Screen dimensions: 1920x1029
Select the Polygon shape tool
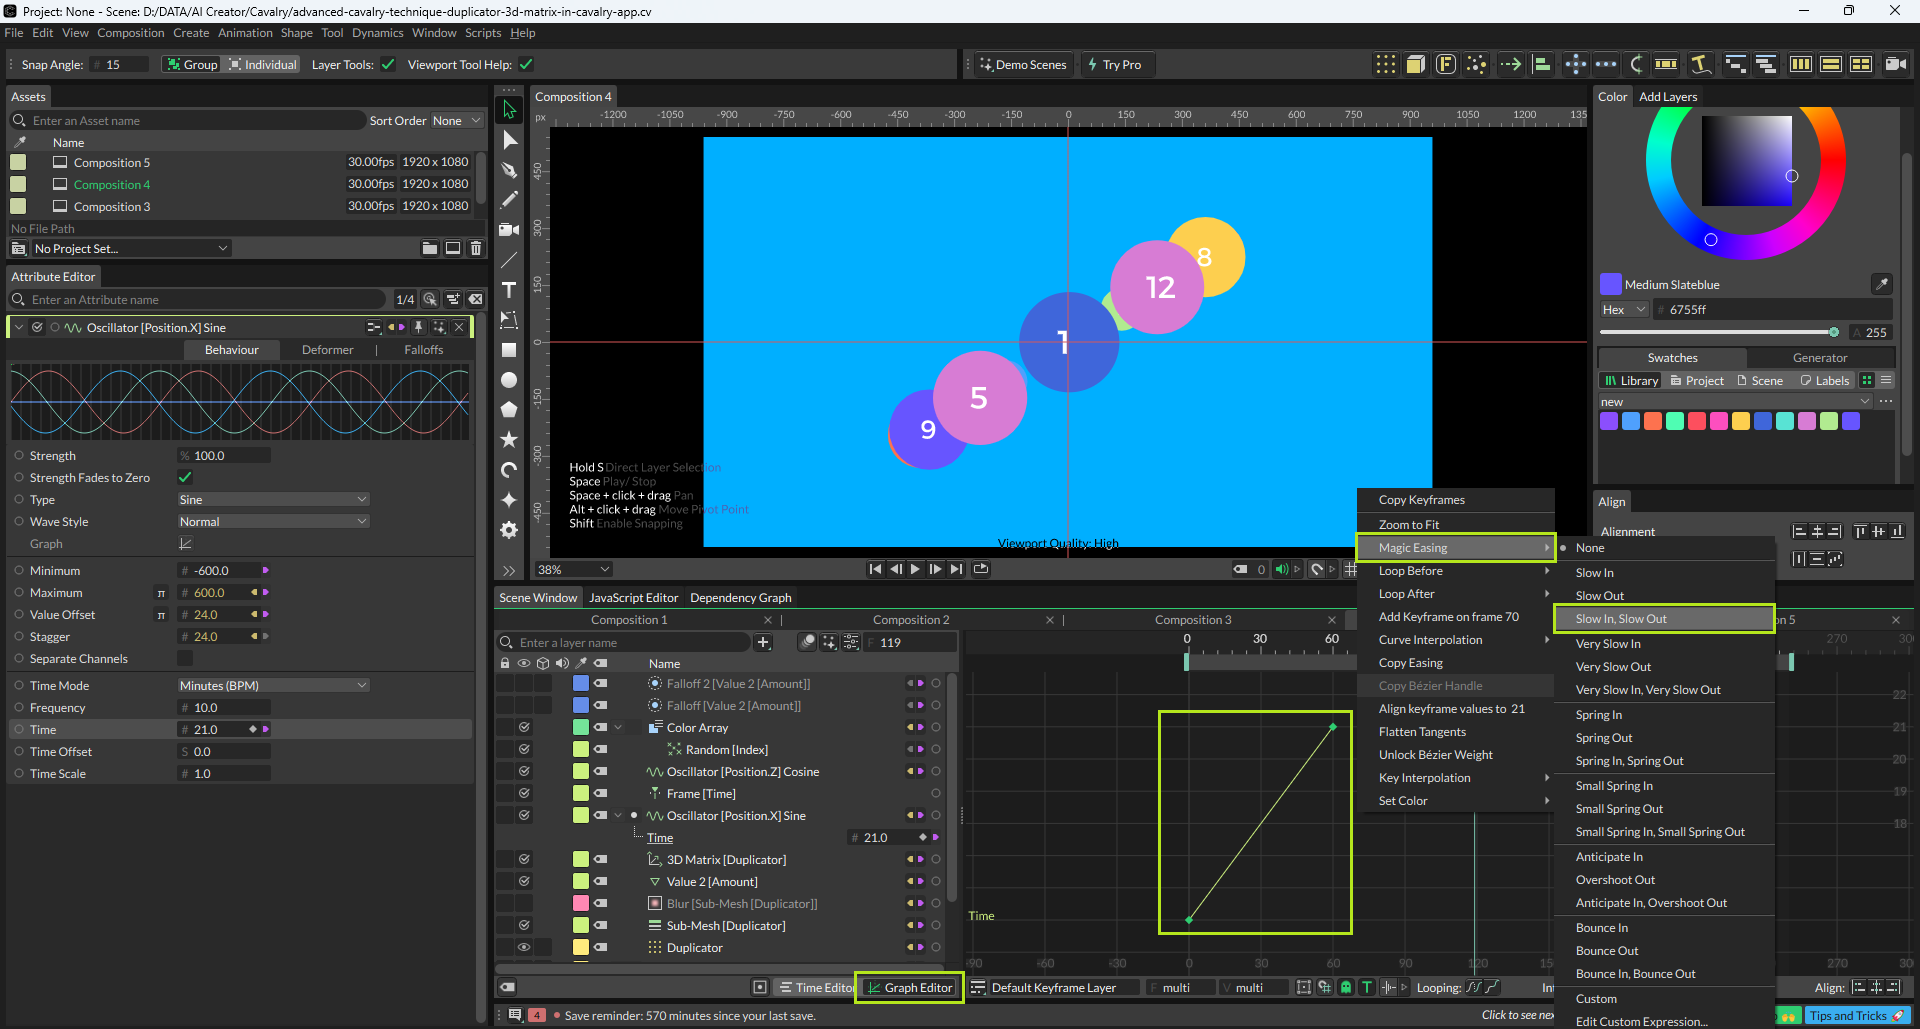click(x=509, y=410)
